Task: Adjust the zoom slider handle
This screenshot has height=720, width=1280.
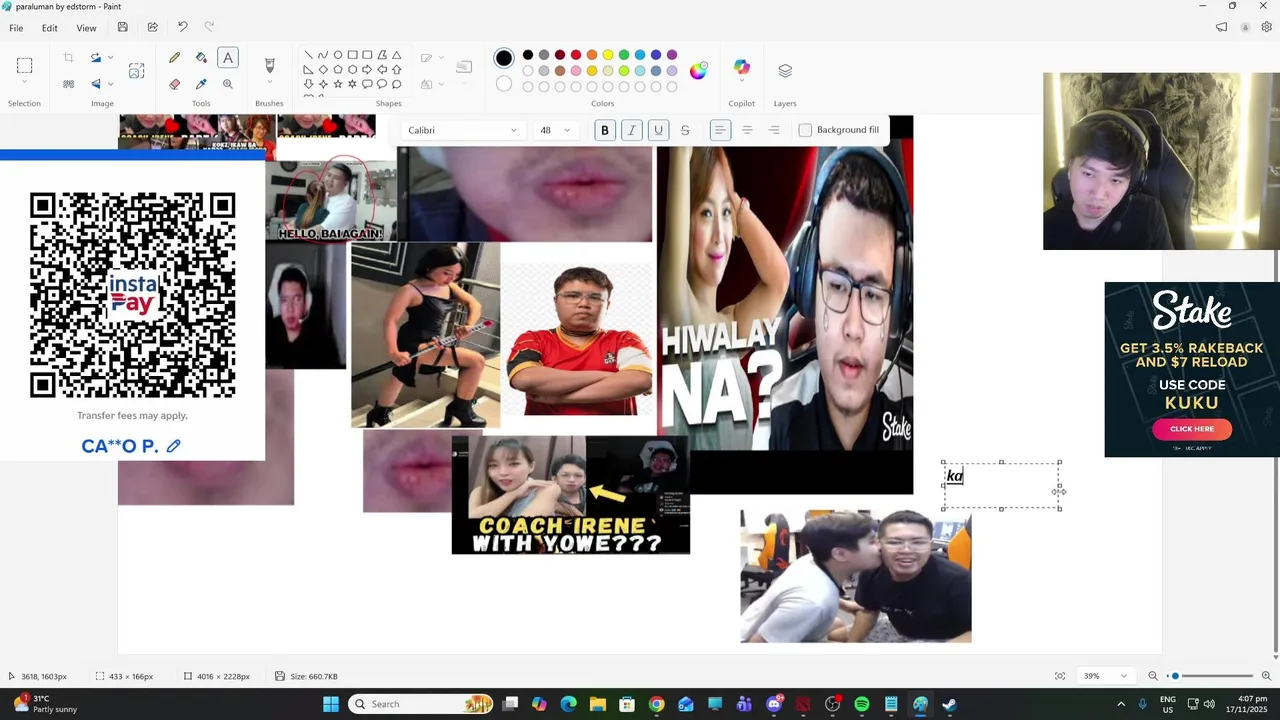Action: (1175, 676)
